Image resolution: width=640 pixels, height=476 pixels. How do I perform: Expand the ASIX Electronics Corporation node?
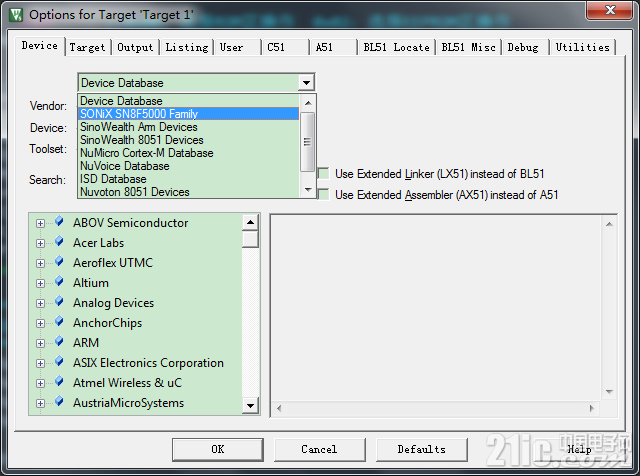coord(40,363)
